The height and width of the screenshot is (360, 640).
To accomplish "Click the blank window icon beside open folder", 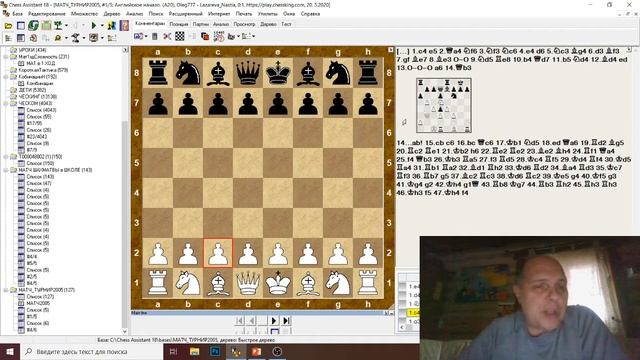I will coord(21,26).
